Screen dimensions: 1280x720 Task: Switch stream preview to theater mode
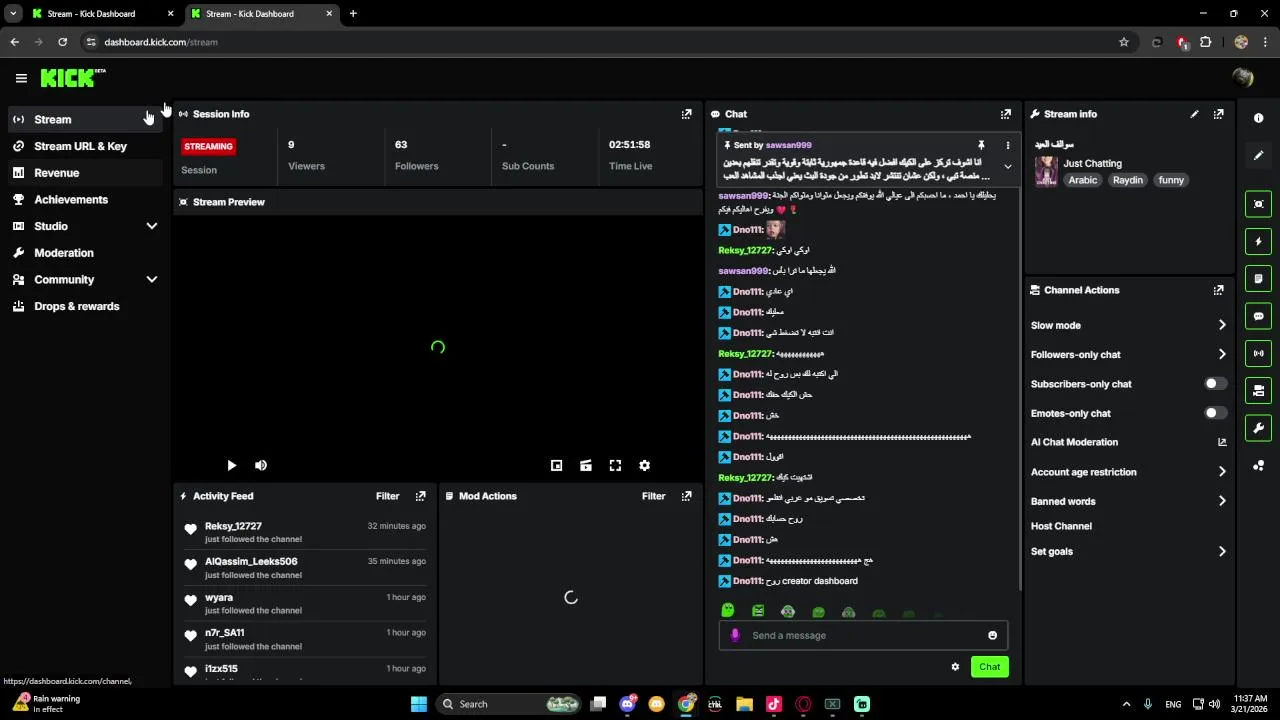(x=586, y=465)
